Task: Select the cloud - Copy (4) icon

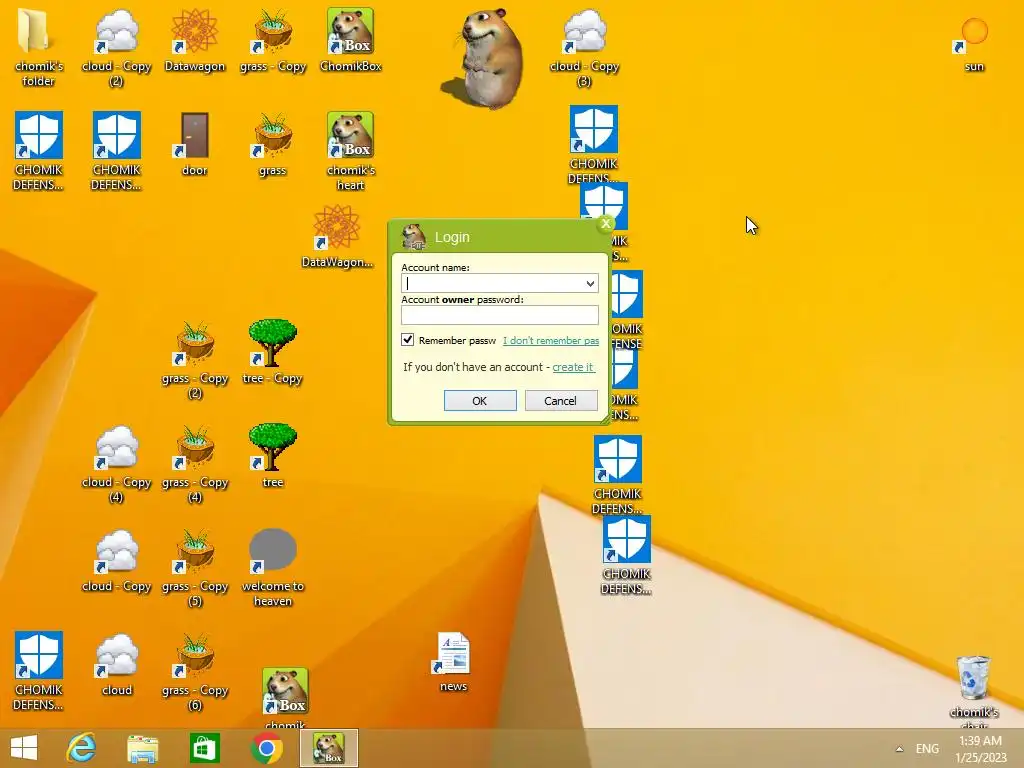Action: point(116,463)
